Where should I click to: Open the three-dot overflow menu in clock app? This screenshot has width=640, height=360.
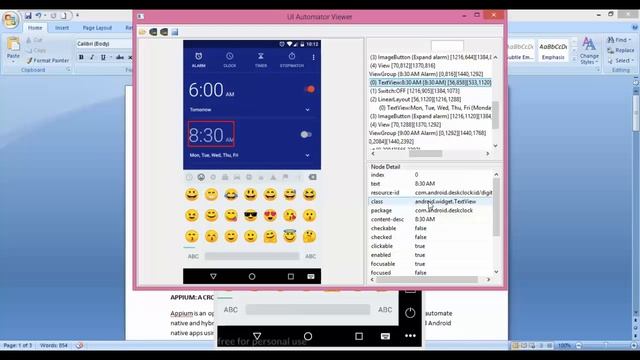tap(313, 58)
